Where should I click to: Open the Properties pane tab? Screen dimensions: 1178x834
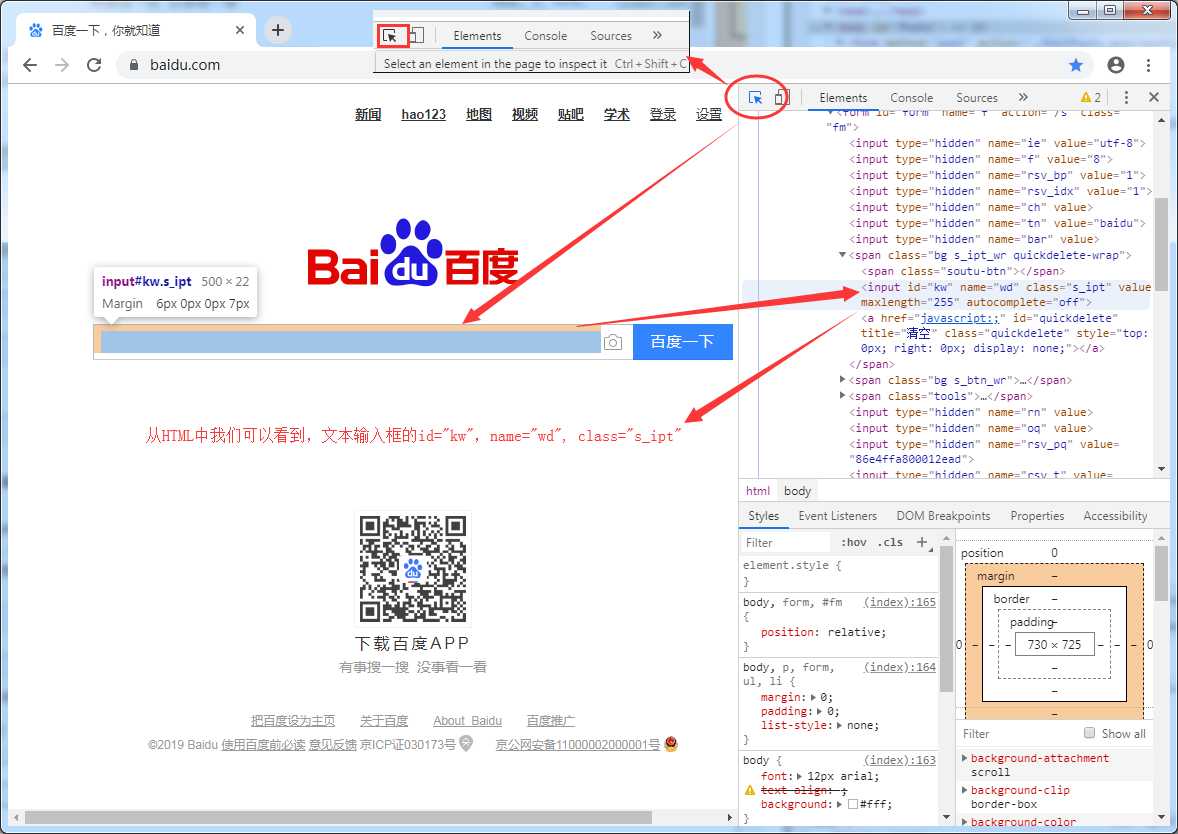click(x=1037, y=516)
